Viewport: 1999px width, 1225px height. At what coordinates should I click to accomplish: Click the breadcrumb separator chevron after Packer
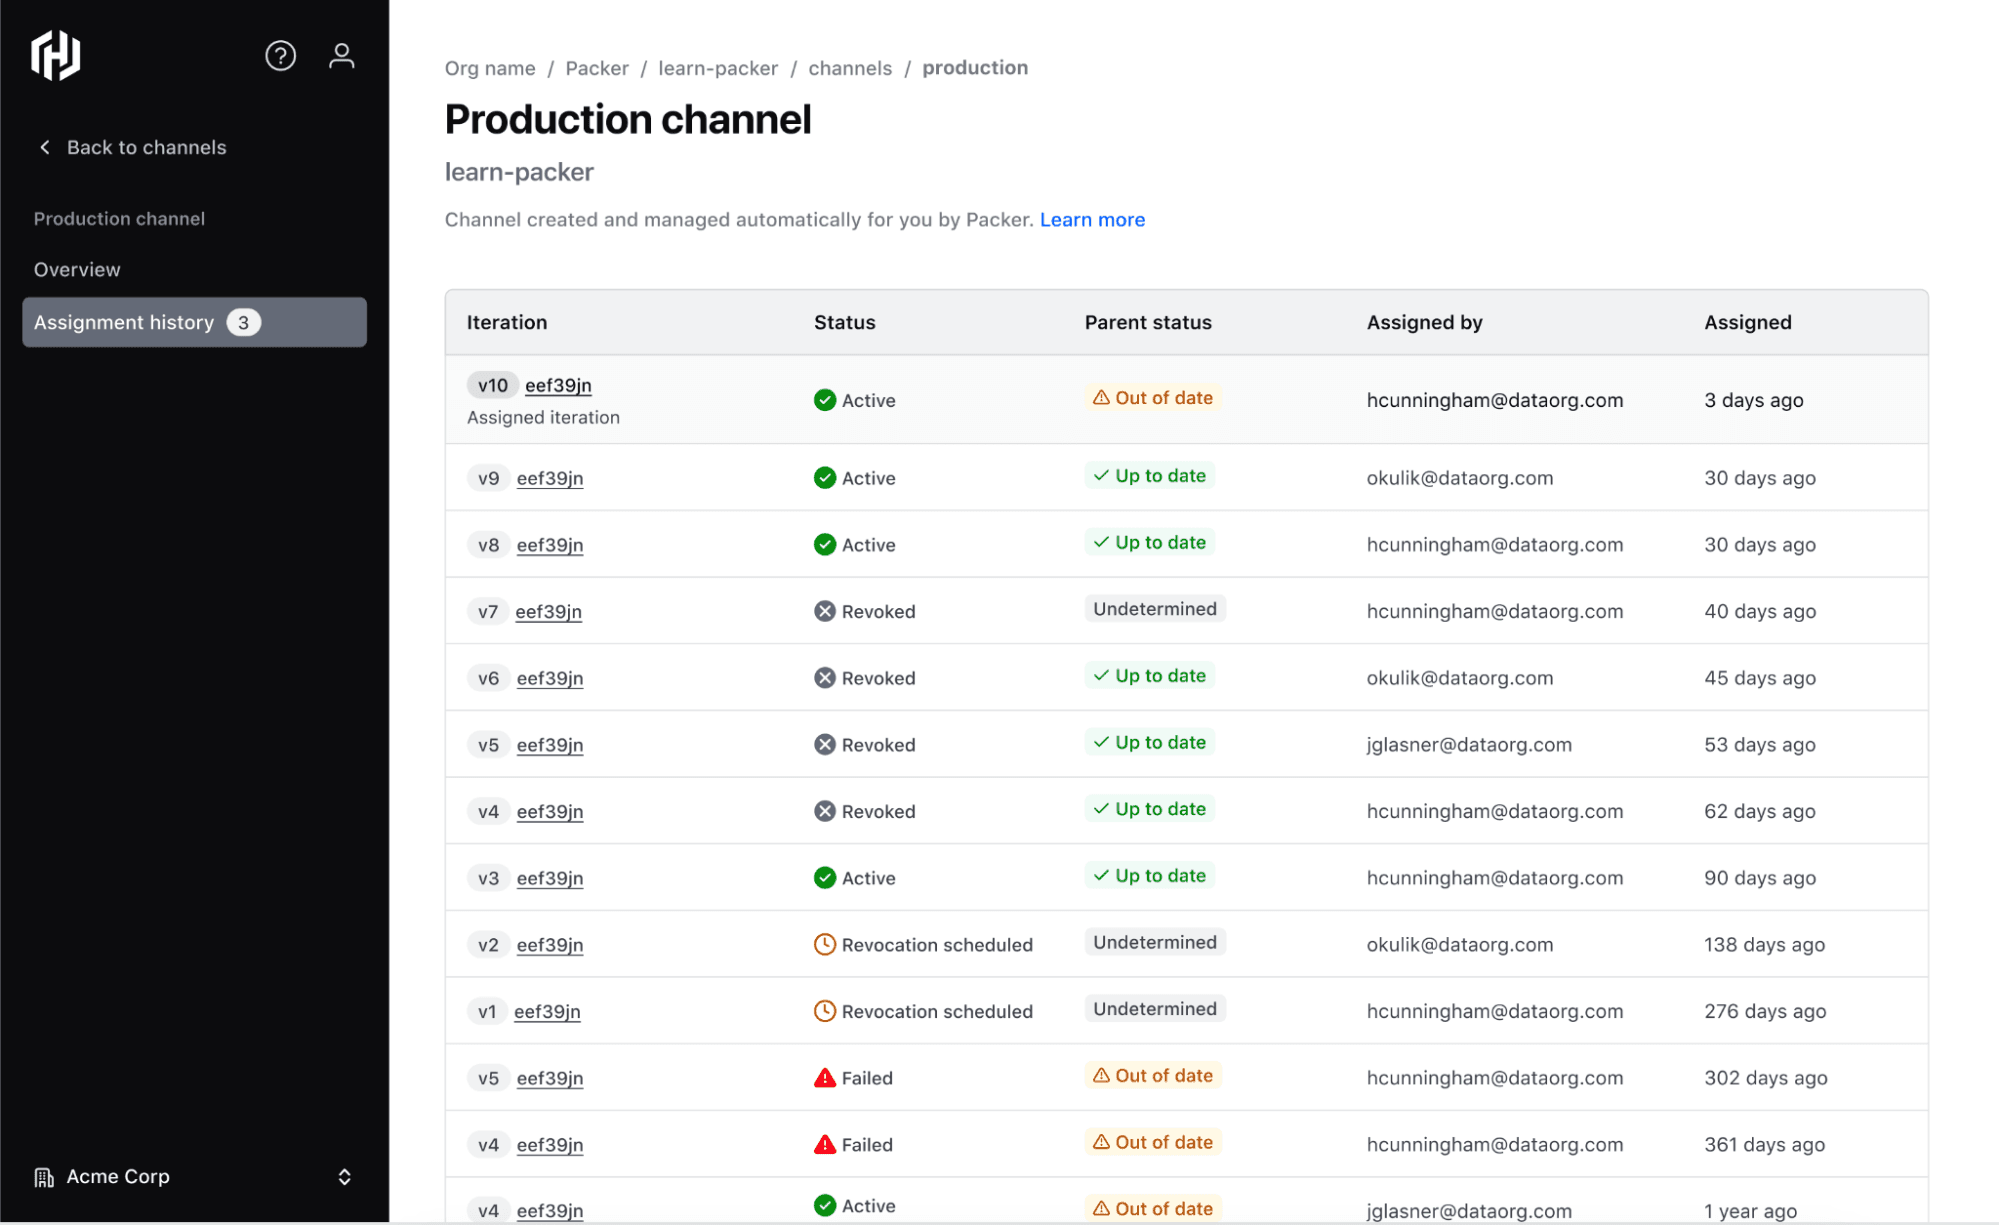644,68
